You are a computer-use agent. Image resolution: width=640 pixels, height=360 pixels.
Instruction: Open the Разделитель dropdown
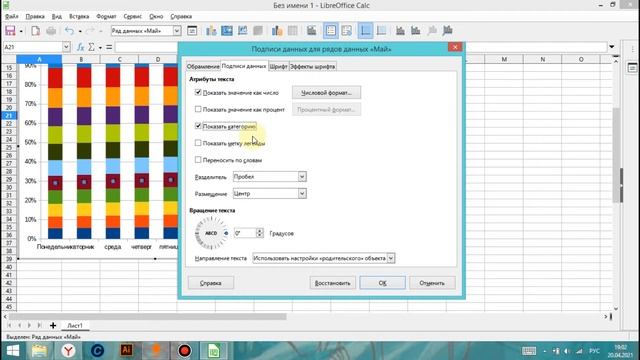(x=269, y=177)
